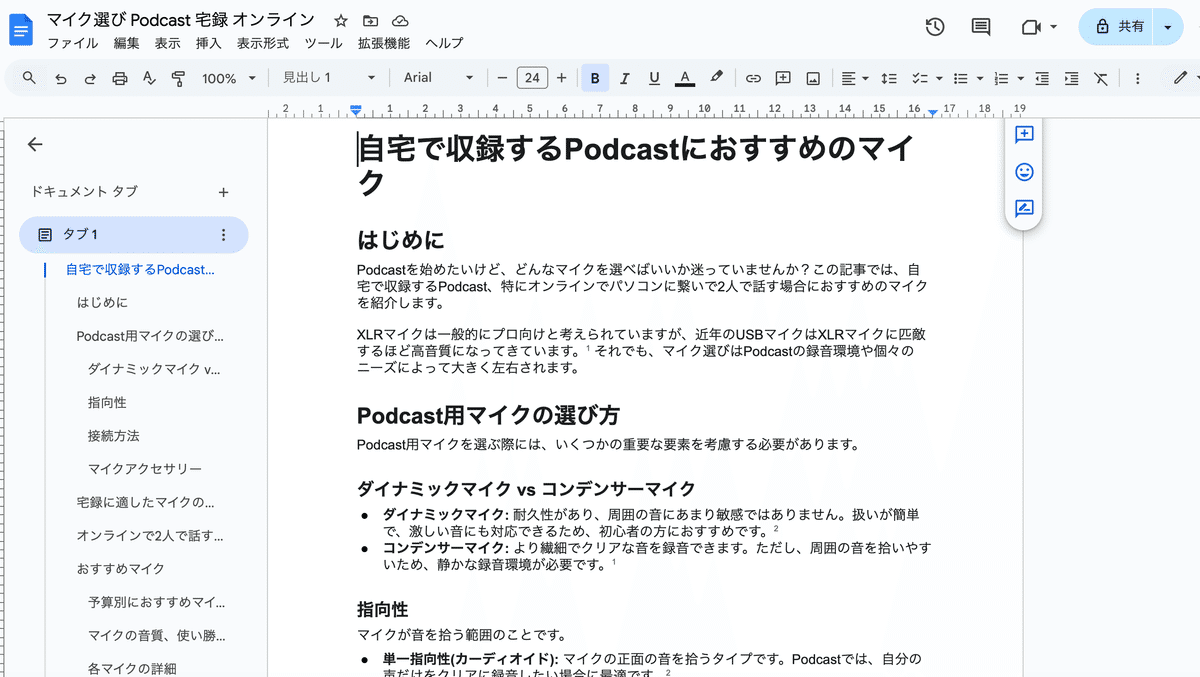Click the insert link icon

click(x=754, y=78)
